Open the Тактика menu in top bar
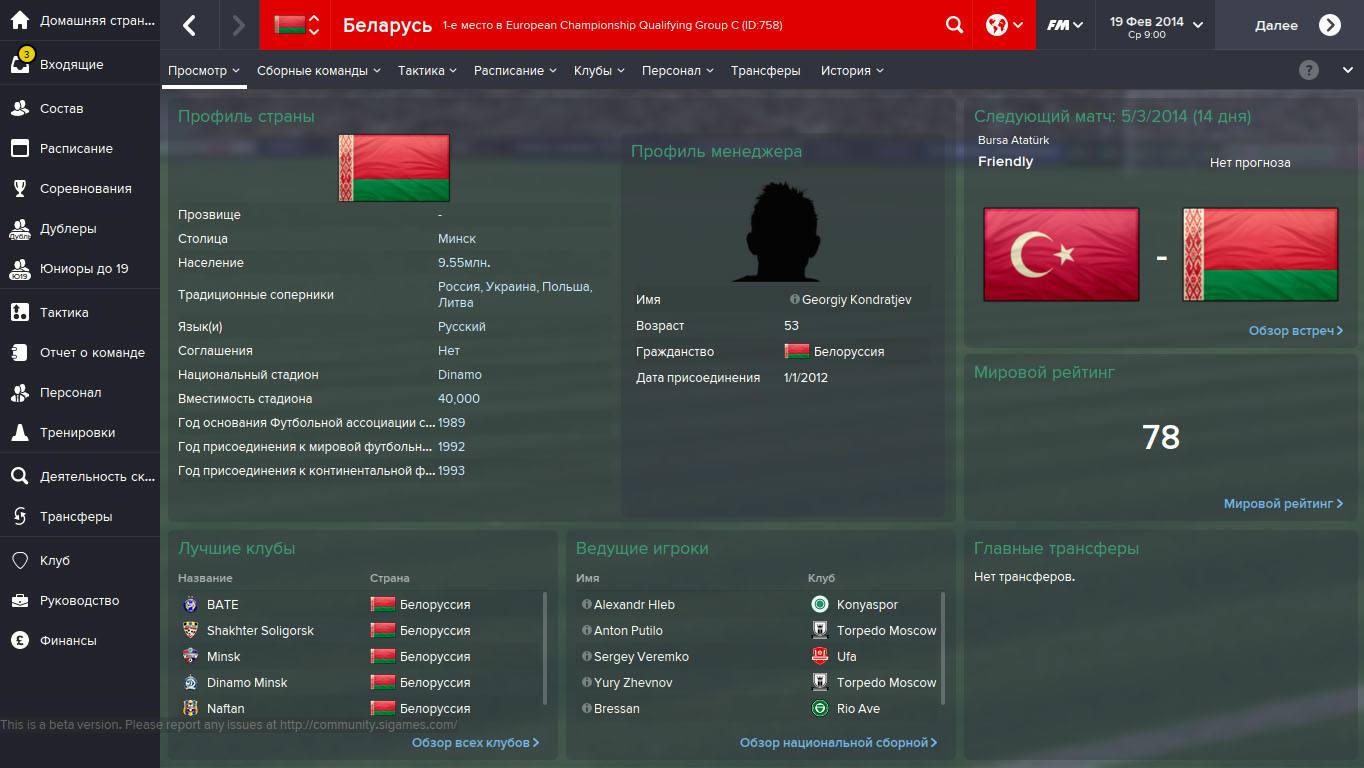1364x768 pixels. point(427,71)
